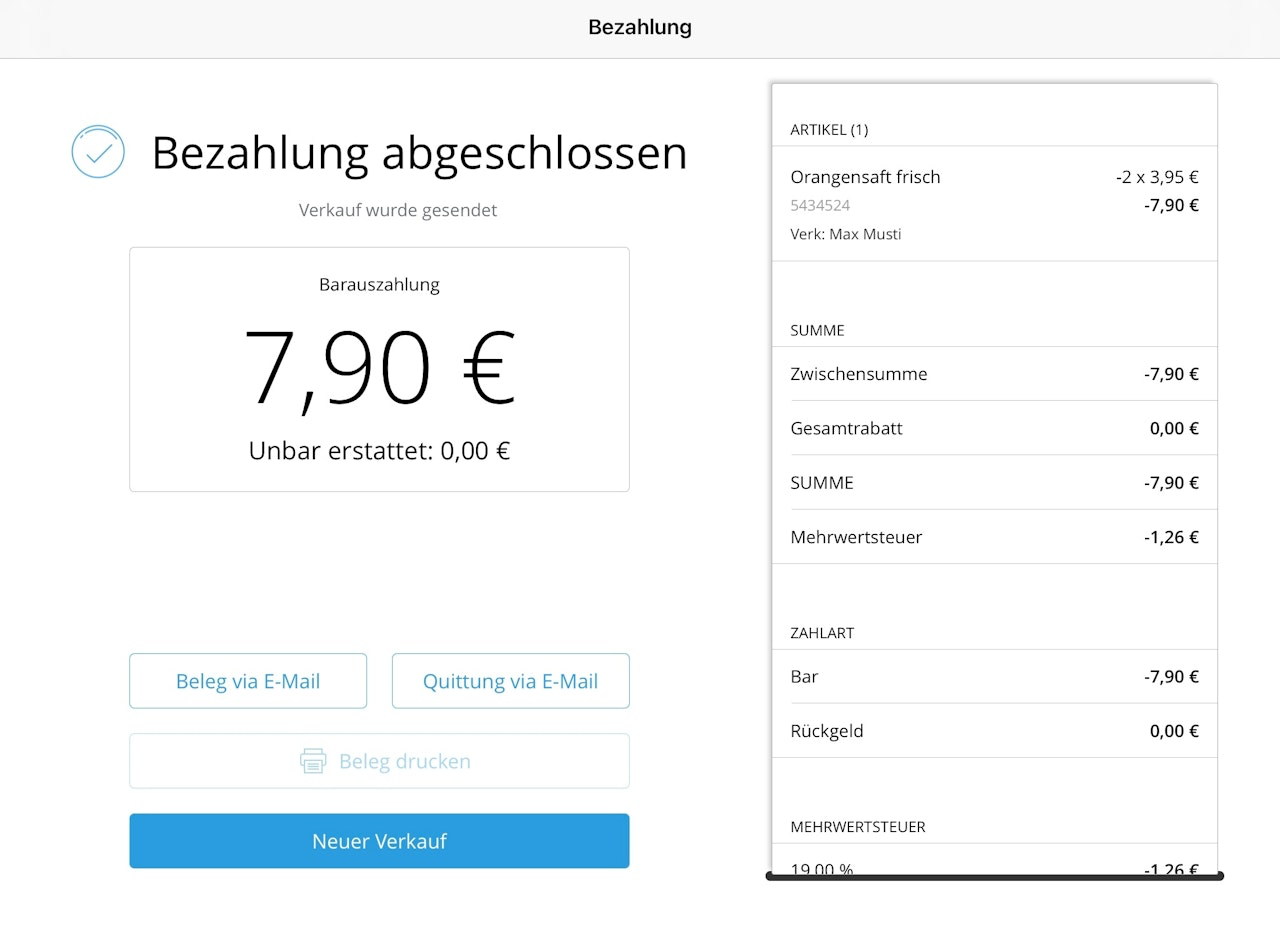Click the 19,00 % tax rate row
This screenshot has height=931, width=1280.
tap(994, 867)
